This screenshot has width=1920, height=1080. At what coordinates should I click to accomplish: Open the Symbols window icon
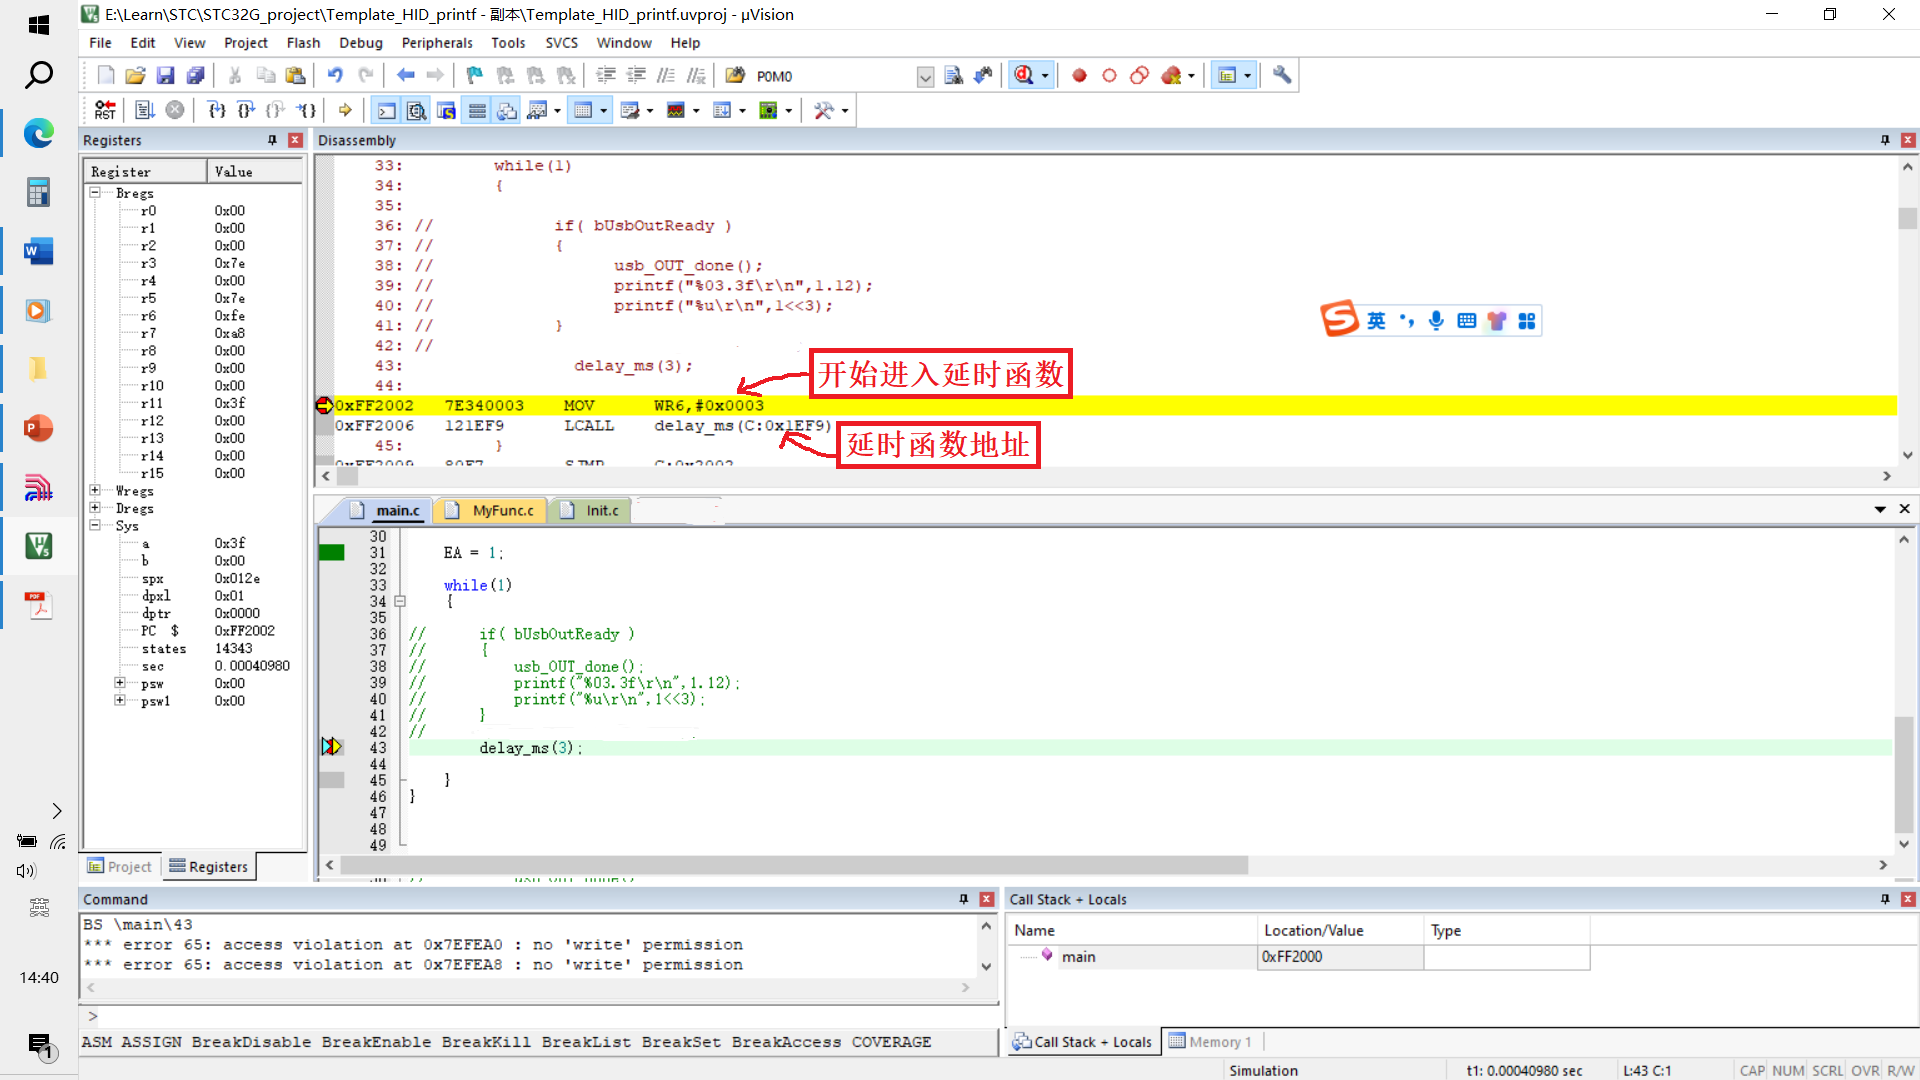447,110
